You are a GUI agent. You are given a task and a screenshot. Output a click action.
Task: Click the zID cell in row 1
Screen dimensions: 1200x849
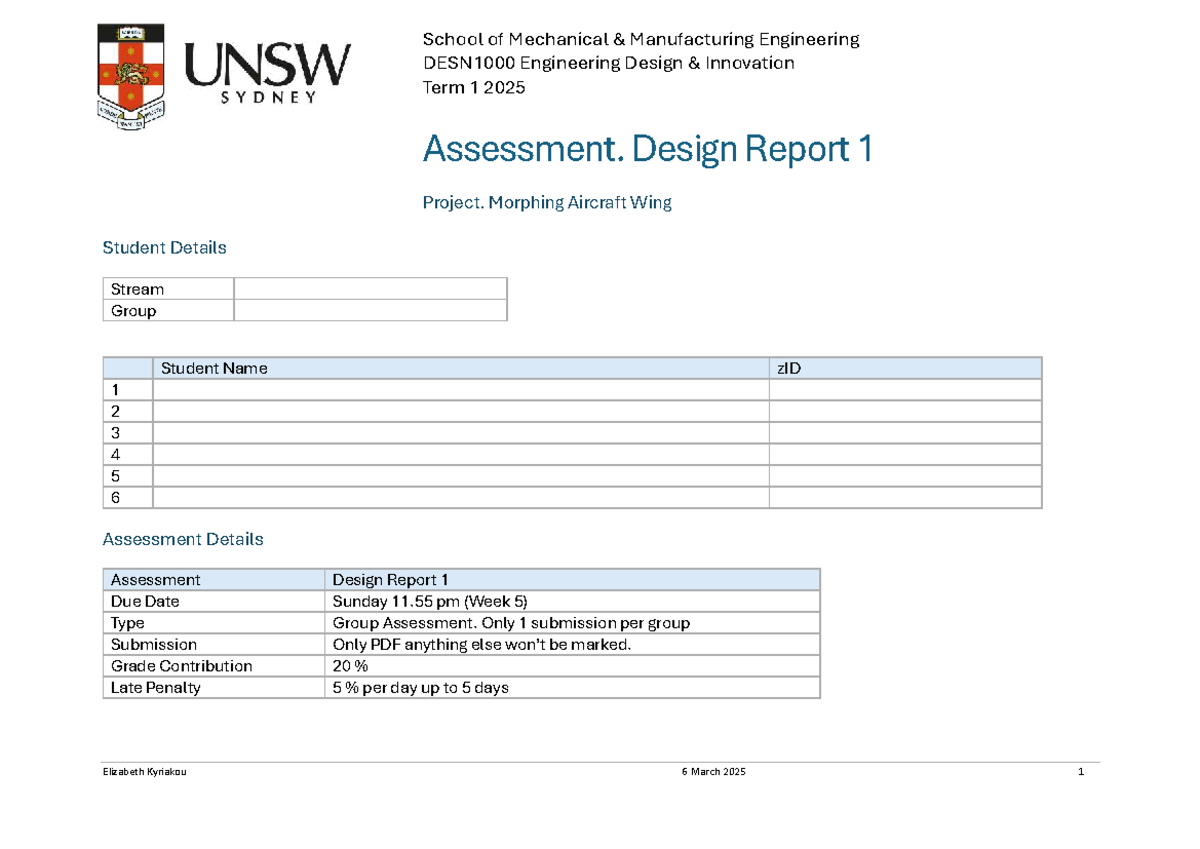906,390
